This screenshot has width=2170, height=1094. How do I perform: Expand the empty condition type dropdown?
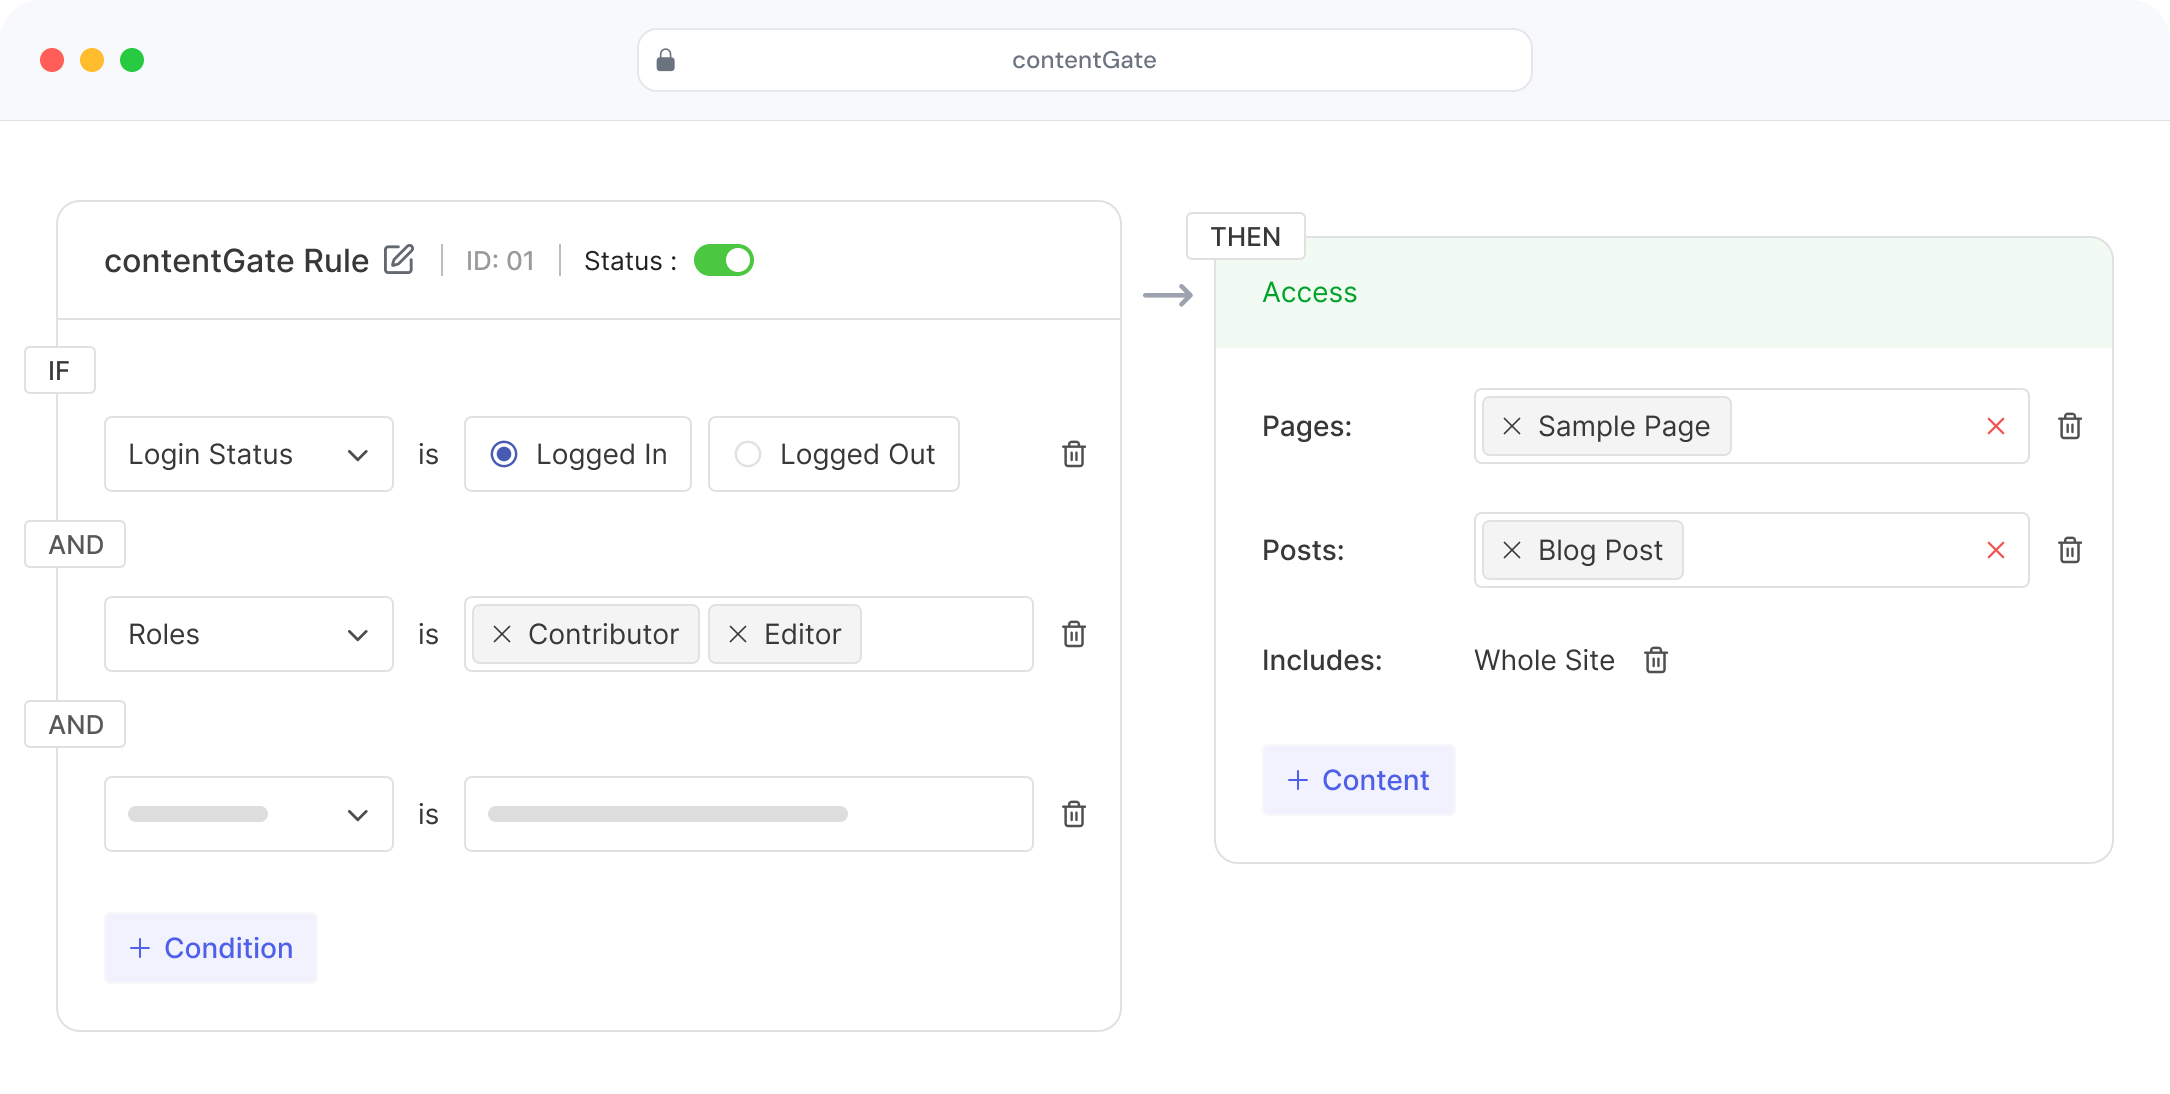click(x=248, y=814)
